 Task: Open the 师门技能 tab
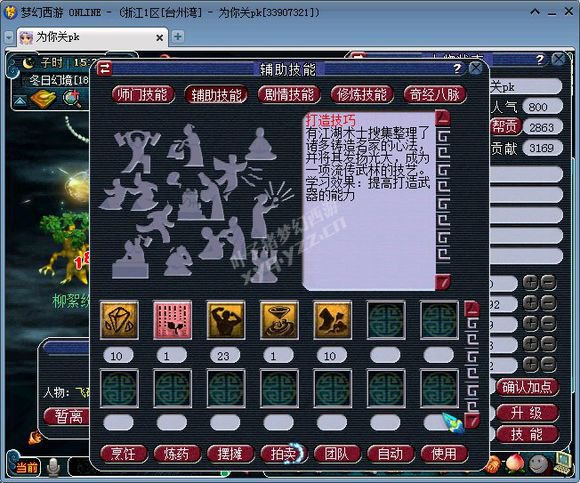tap(143, 95)
